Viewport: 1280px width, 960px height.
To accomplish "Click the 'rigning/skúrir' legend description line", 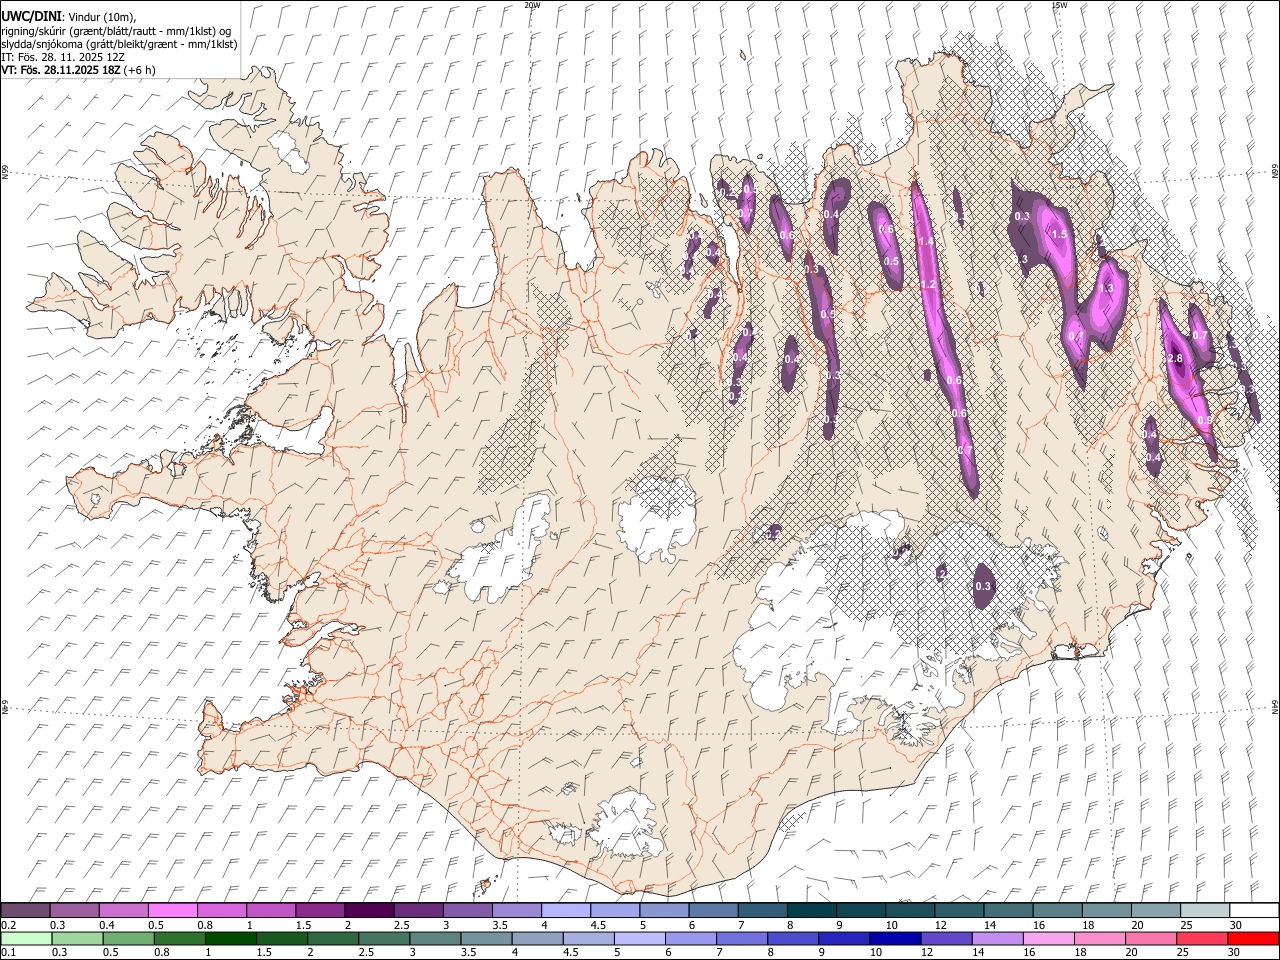I will (117, 31).
